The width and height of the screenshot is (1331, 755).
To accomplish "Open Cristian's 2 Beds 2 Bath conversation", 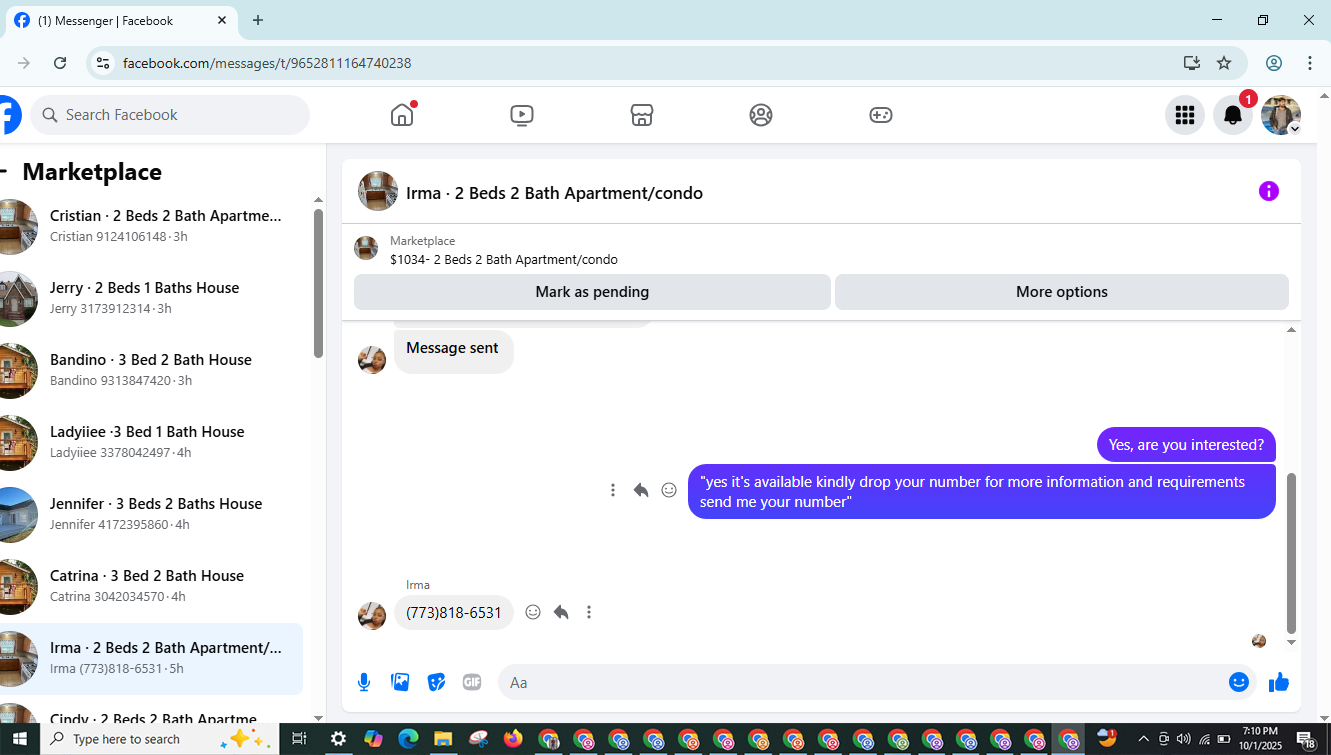I will [x=152, y=226].
